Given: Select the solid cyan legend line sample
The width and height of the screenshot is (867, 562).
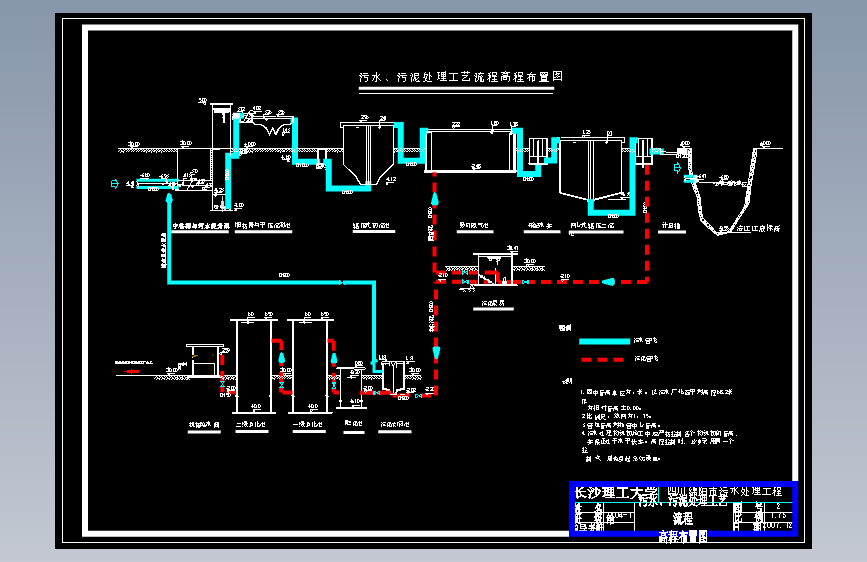Looking at the screenshot, I should pos(604,341).
